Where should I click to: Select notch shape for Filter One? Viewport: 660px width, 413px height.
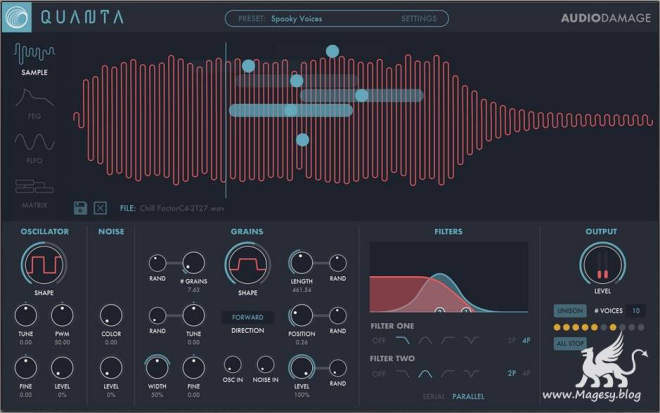[471, 340]
